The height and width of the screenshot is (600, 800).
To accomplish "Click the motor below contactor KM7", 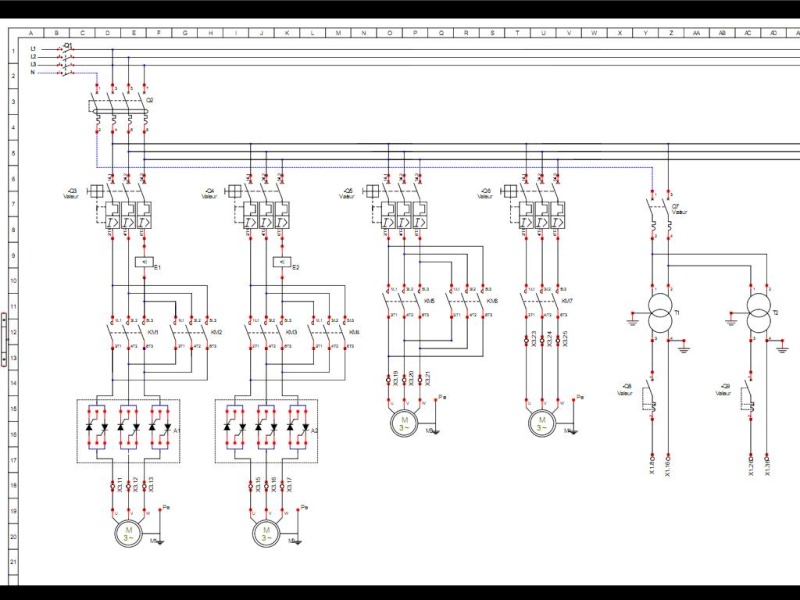I will coord(542,423).
